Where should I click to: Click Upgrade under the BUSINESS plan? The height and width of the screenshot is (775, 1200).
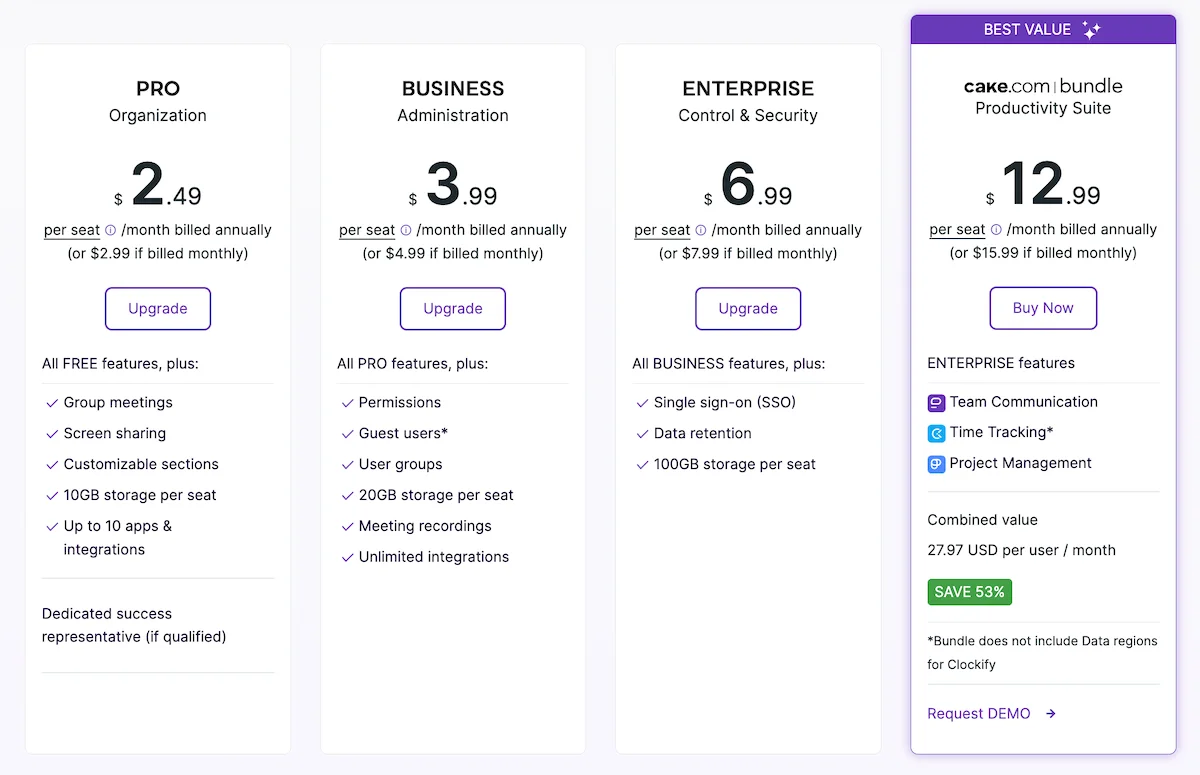point(453,308)
